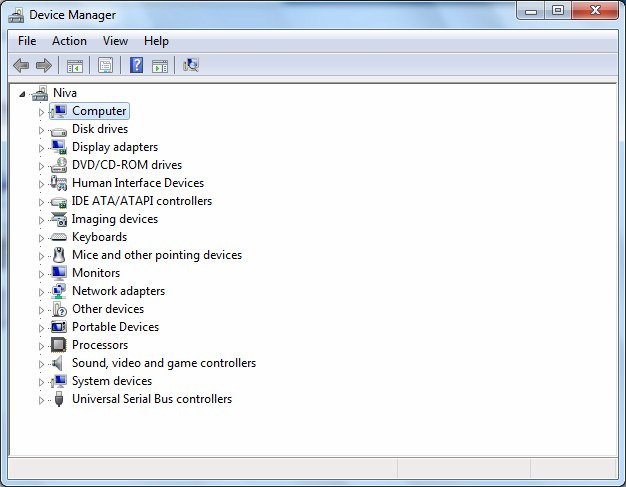Select the Portable Devices label
This screenshot has height=487, width=626.
[115, 327]
